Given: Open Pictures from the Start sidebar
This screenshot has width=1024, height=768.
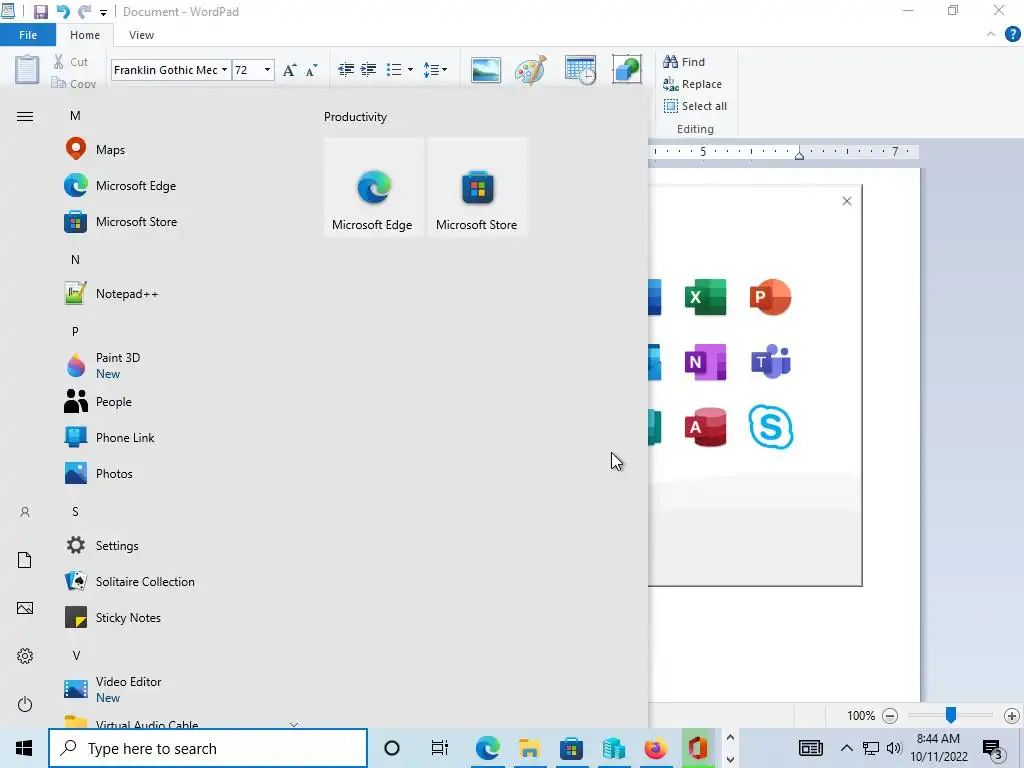Looking at the screenshot, I should pos(25,608).
